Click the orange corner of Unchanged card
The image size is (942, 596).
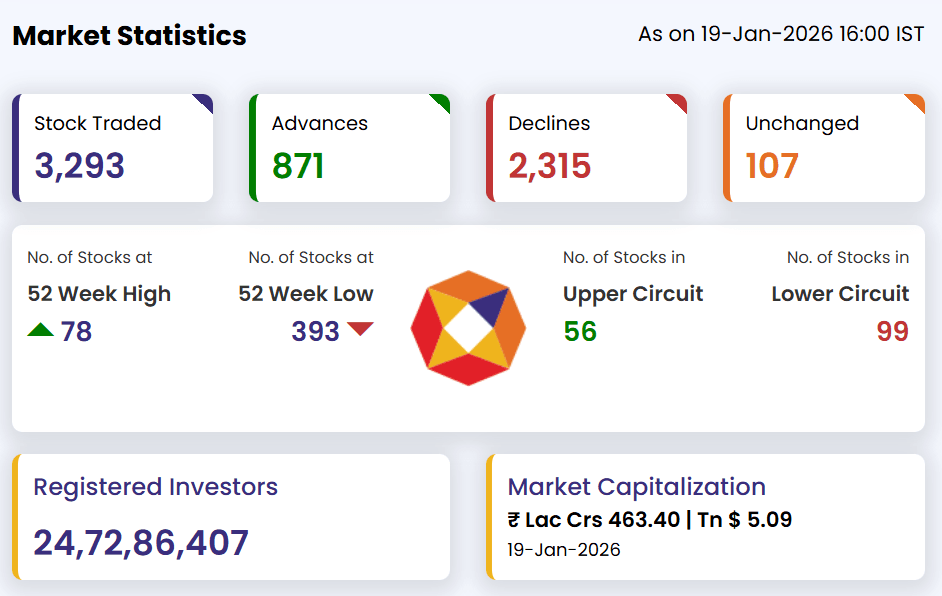click(x=916, y=101)
